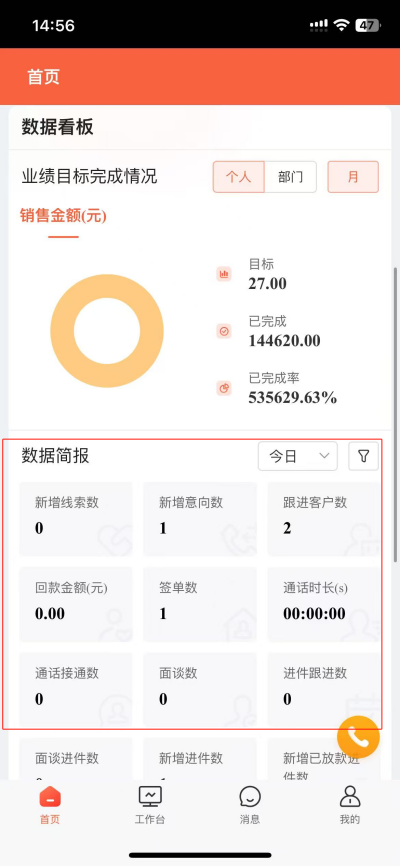This screenshot has height=866, width=400.
Task: Tap the 已完成 checkmark icon
Action: click(x=224, y=331)
